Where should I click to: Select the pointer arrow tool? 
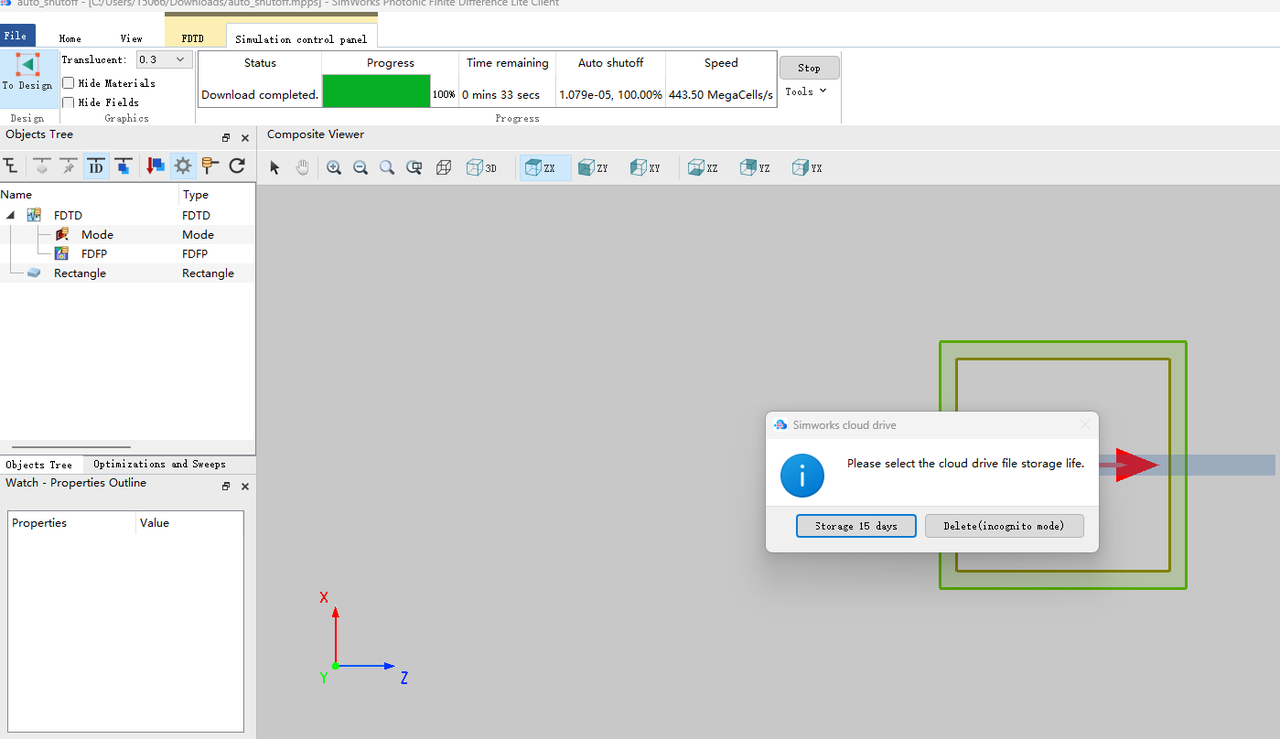275,168
